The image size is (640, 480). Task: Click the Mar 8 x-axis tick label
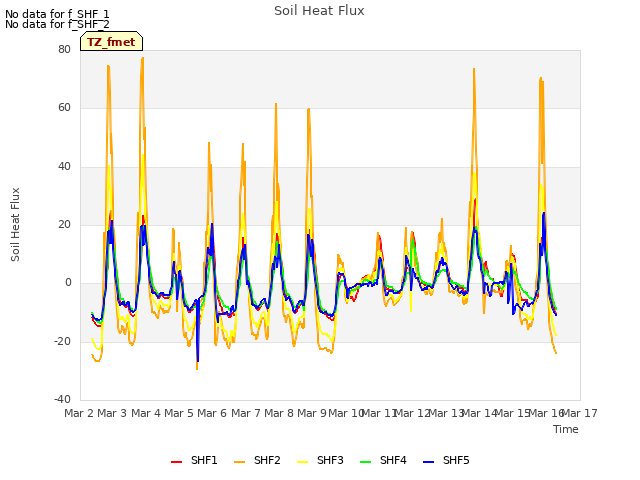(x=279, y=413)
